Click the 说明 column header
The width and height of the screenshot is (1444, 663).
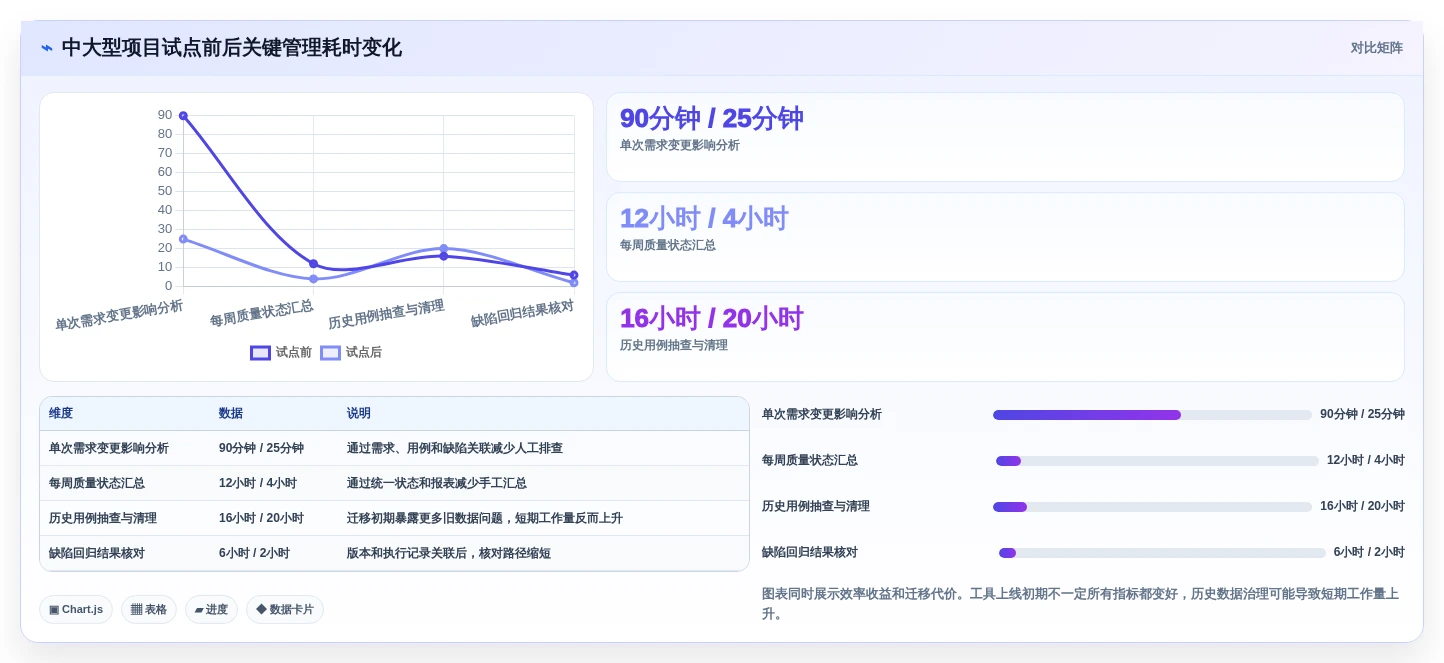tap(359, 413)
